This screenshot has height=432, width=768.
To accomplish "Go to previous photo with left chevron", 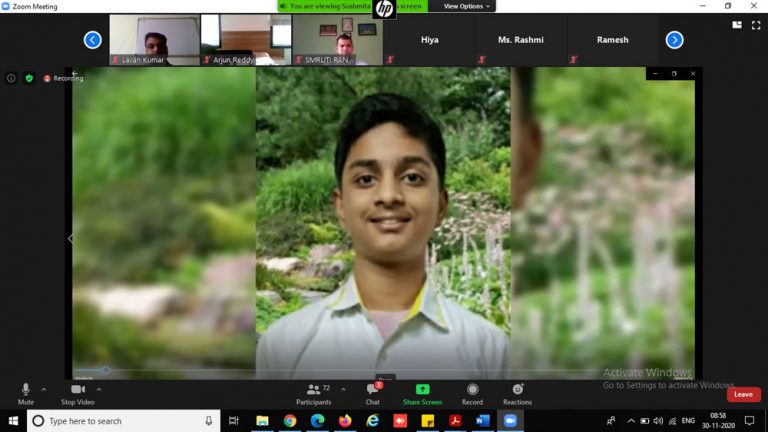I will tap(70, 239).
